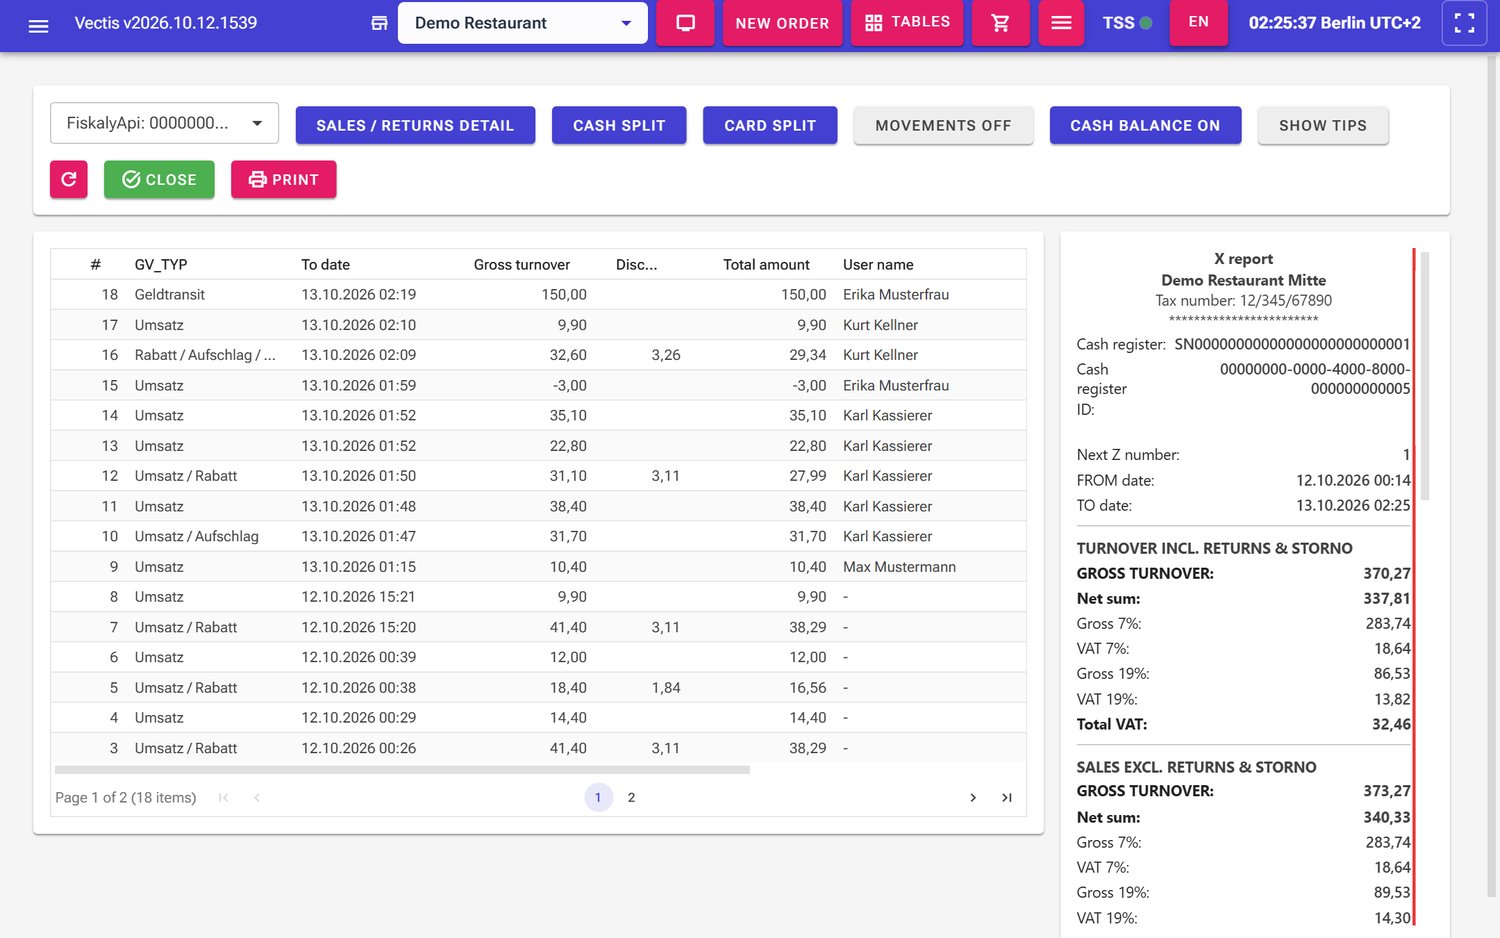Open the FiskalyApi cash register dropdown
Screen dimensions: 1500x938
(164, 123)
